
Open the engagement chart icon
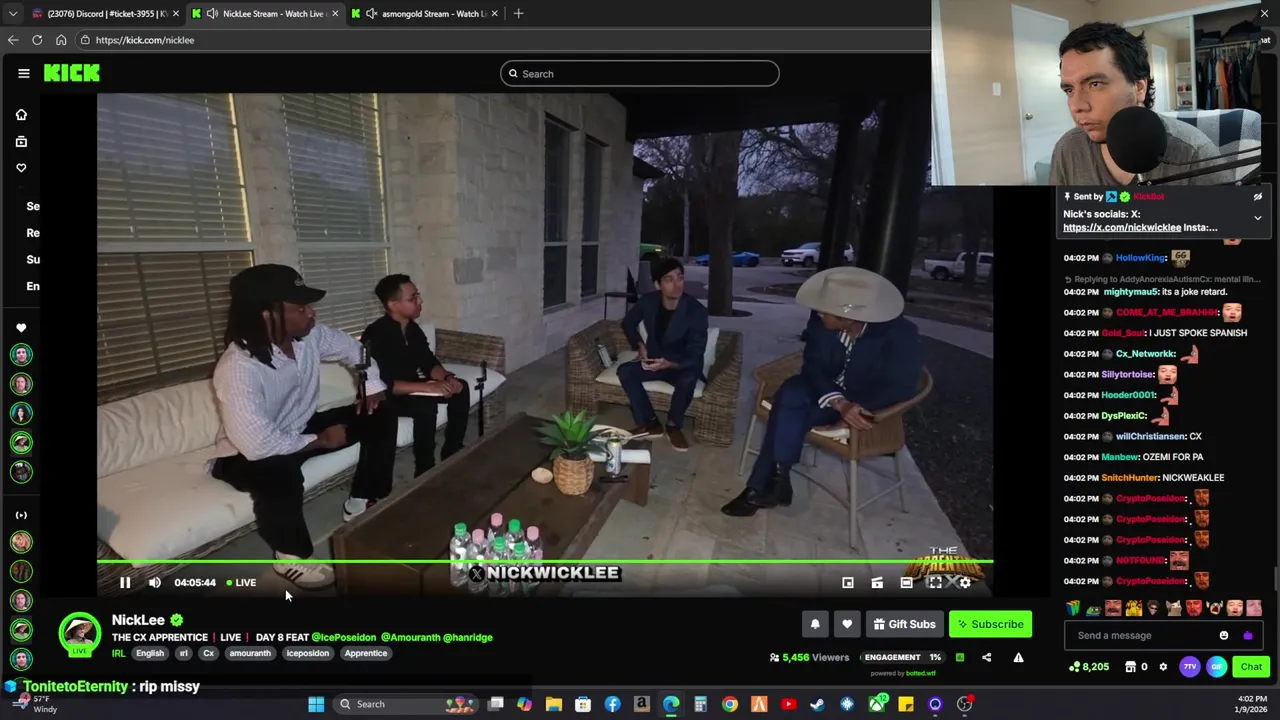pyautogui.click(x=960, y=657)
